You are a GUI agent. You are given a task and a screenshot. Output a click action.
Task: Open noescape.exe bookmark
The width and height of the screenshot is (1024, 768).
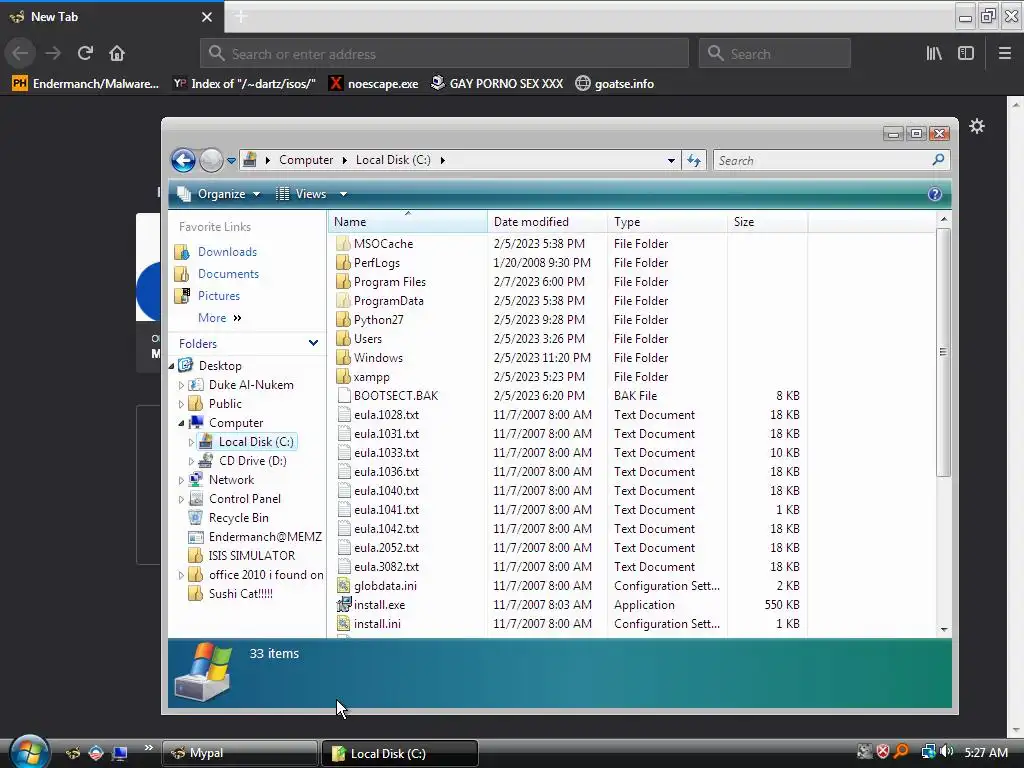(x=374, y=84)
